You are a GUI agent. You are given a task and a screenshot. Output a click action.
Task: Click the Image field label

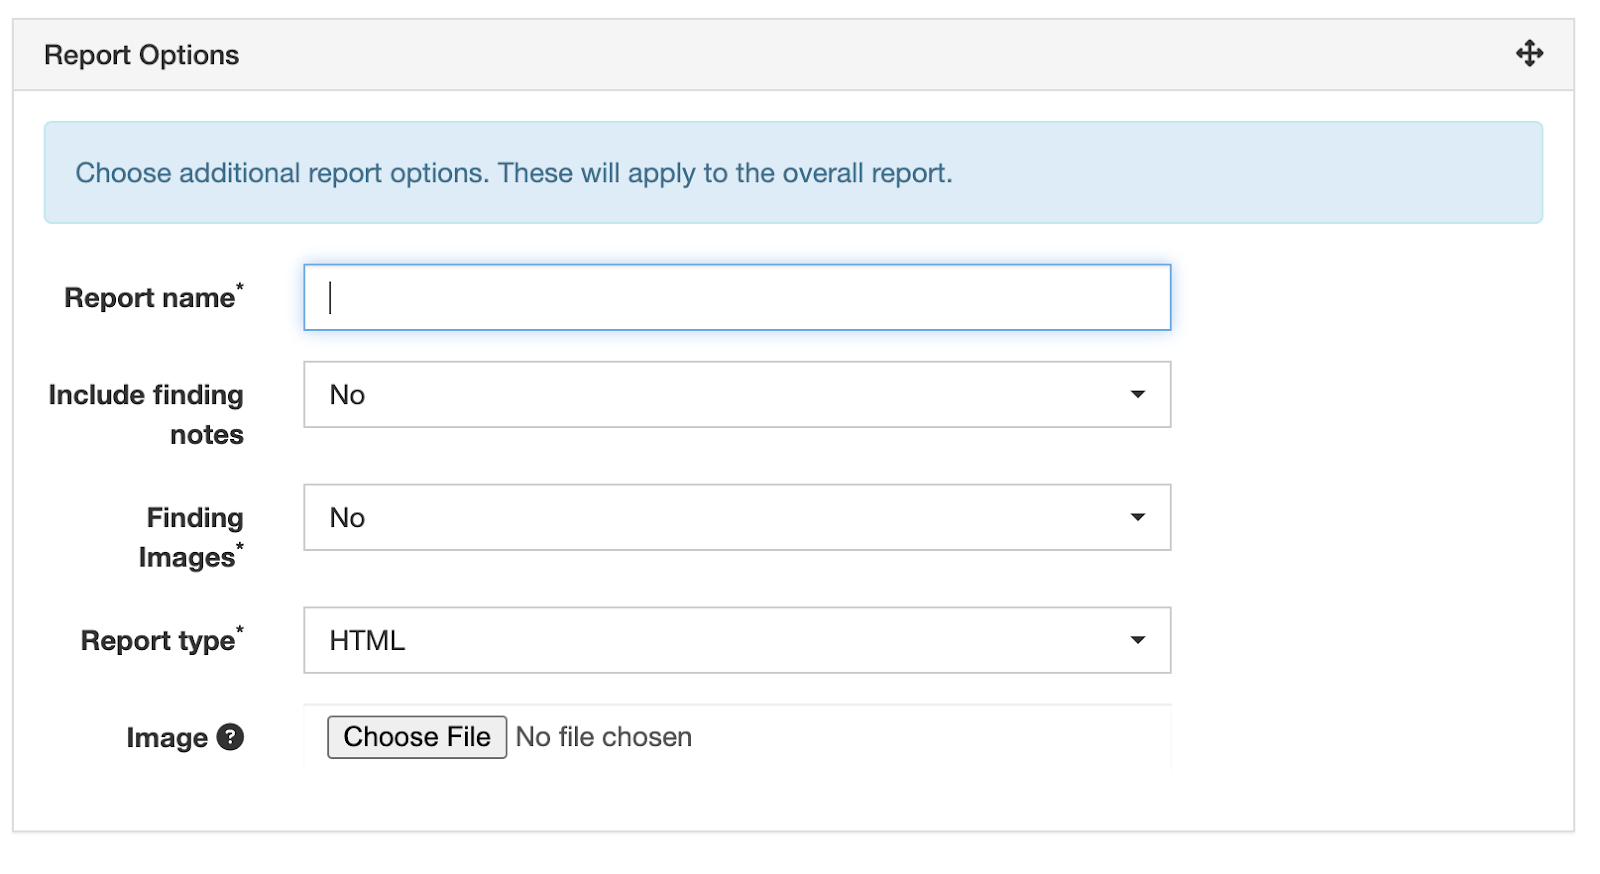[x=166, y=738]
